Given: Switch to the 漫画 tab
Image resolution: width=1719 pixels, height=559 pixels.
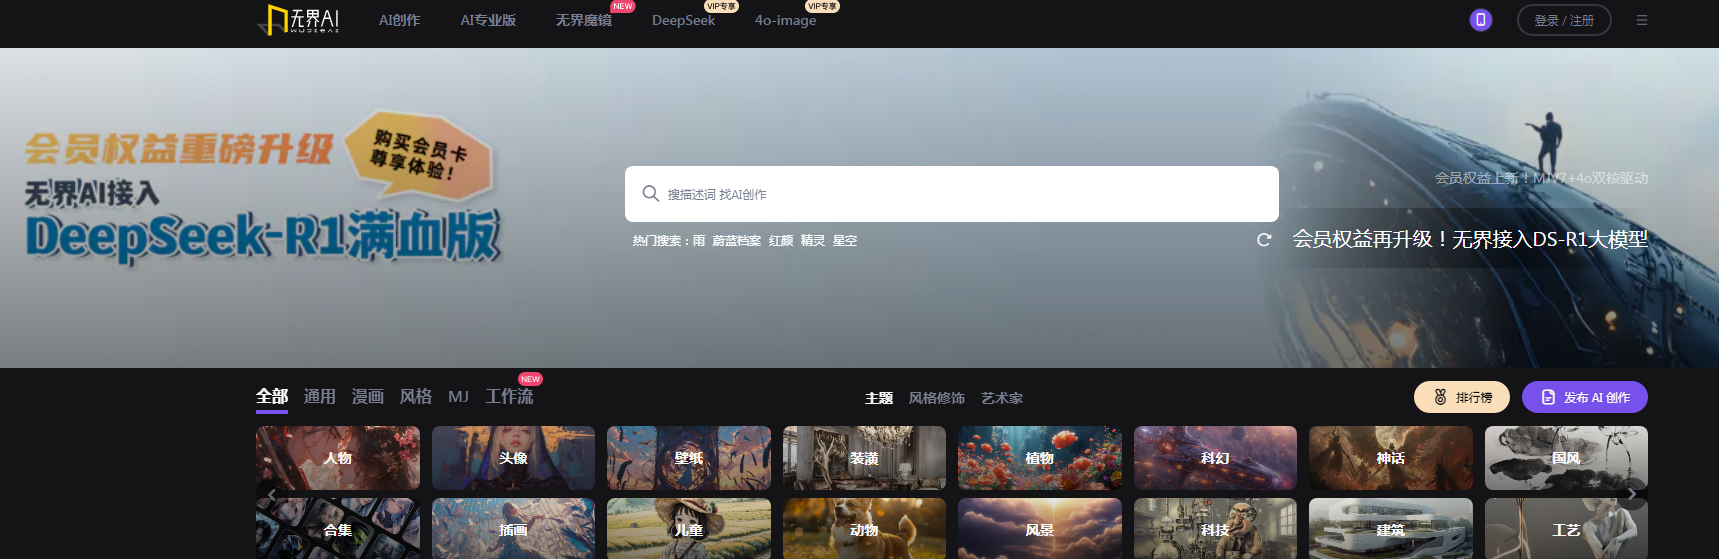Looking at the screenshot, I should tap(367, 397).
